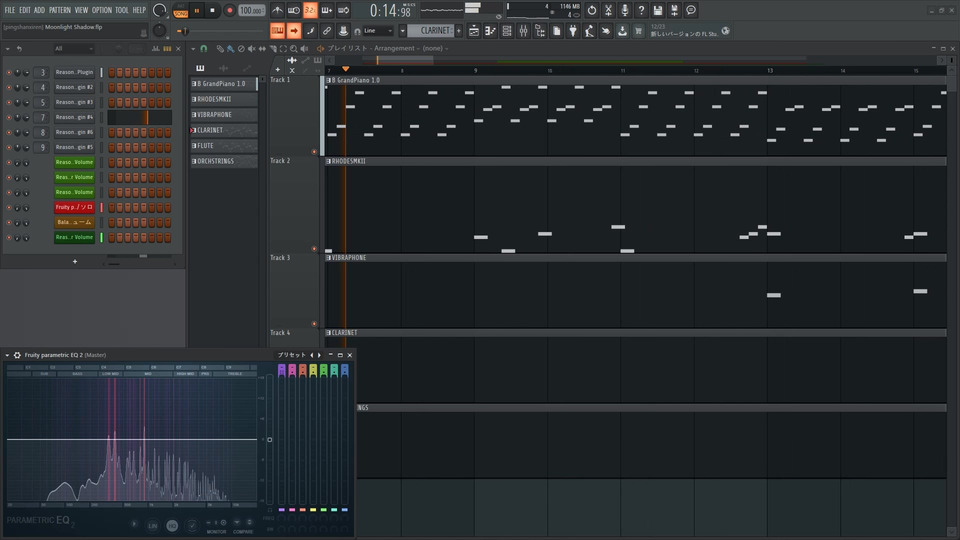Click the red record button
This screenshot has width=960, height=540.
click(x=230, y=10)
